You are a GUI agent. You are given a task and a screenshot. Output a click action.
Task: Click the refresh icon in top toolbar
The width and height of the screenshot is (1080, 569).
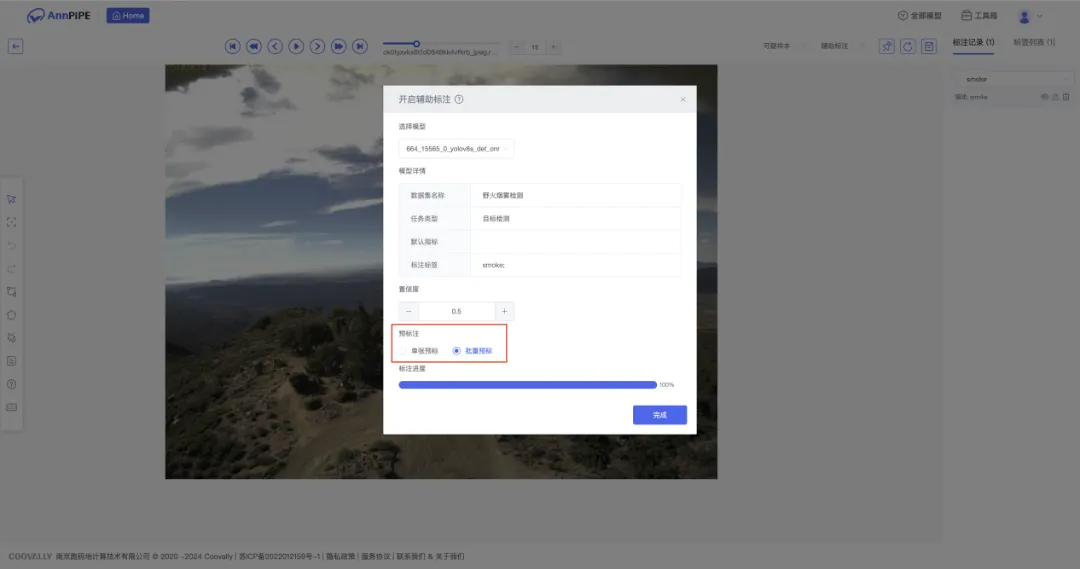click(x=907, y=46)
